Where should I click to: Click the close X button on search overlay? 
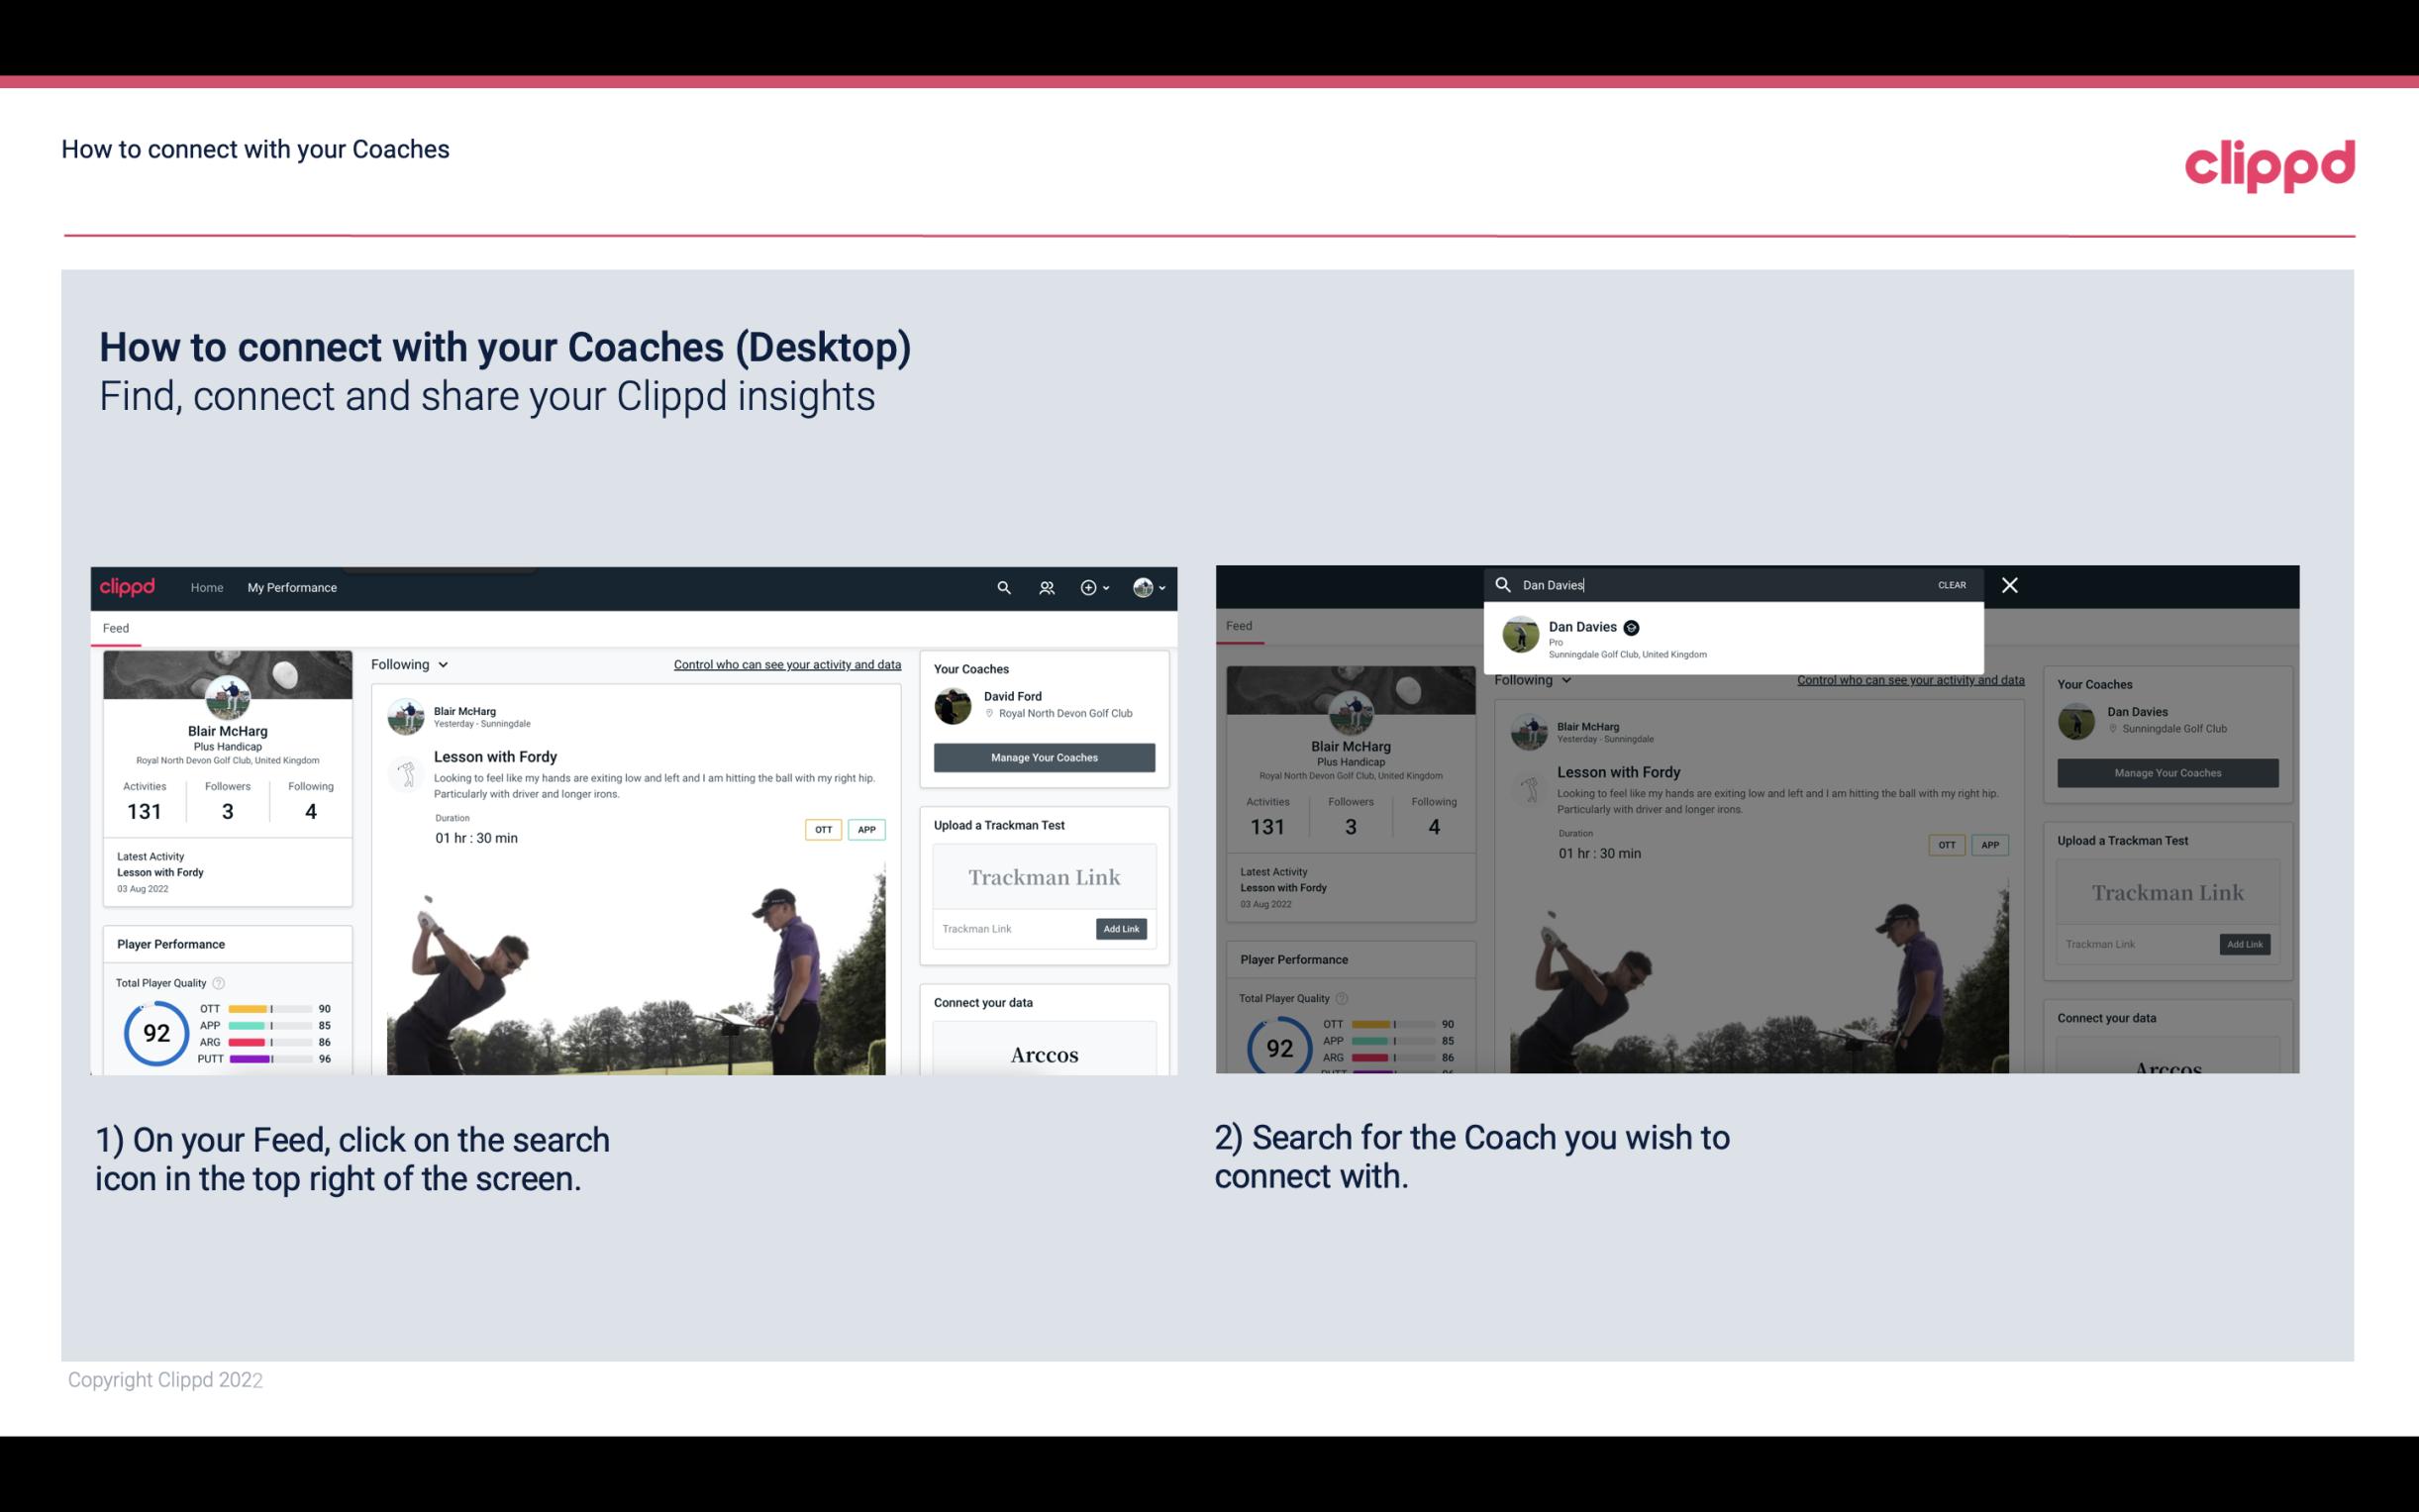[2008, 583]
